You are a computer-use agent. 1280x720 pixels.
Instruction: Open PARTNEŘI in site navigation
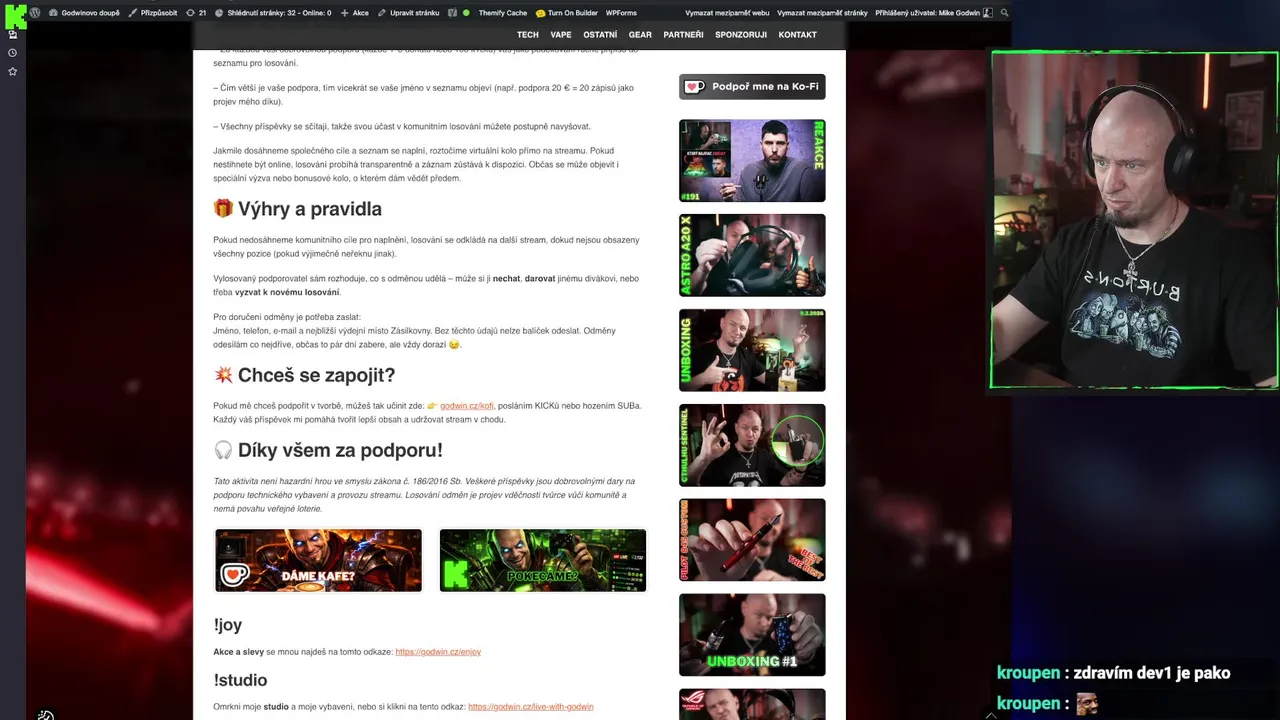tap(683, 35)
